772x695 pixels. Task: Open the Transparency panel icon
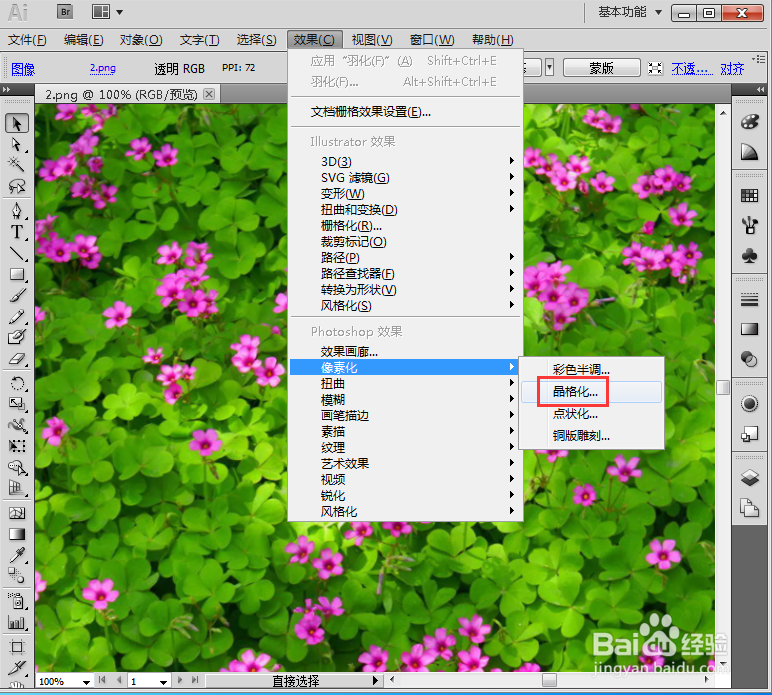(x=749, y=359)
